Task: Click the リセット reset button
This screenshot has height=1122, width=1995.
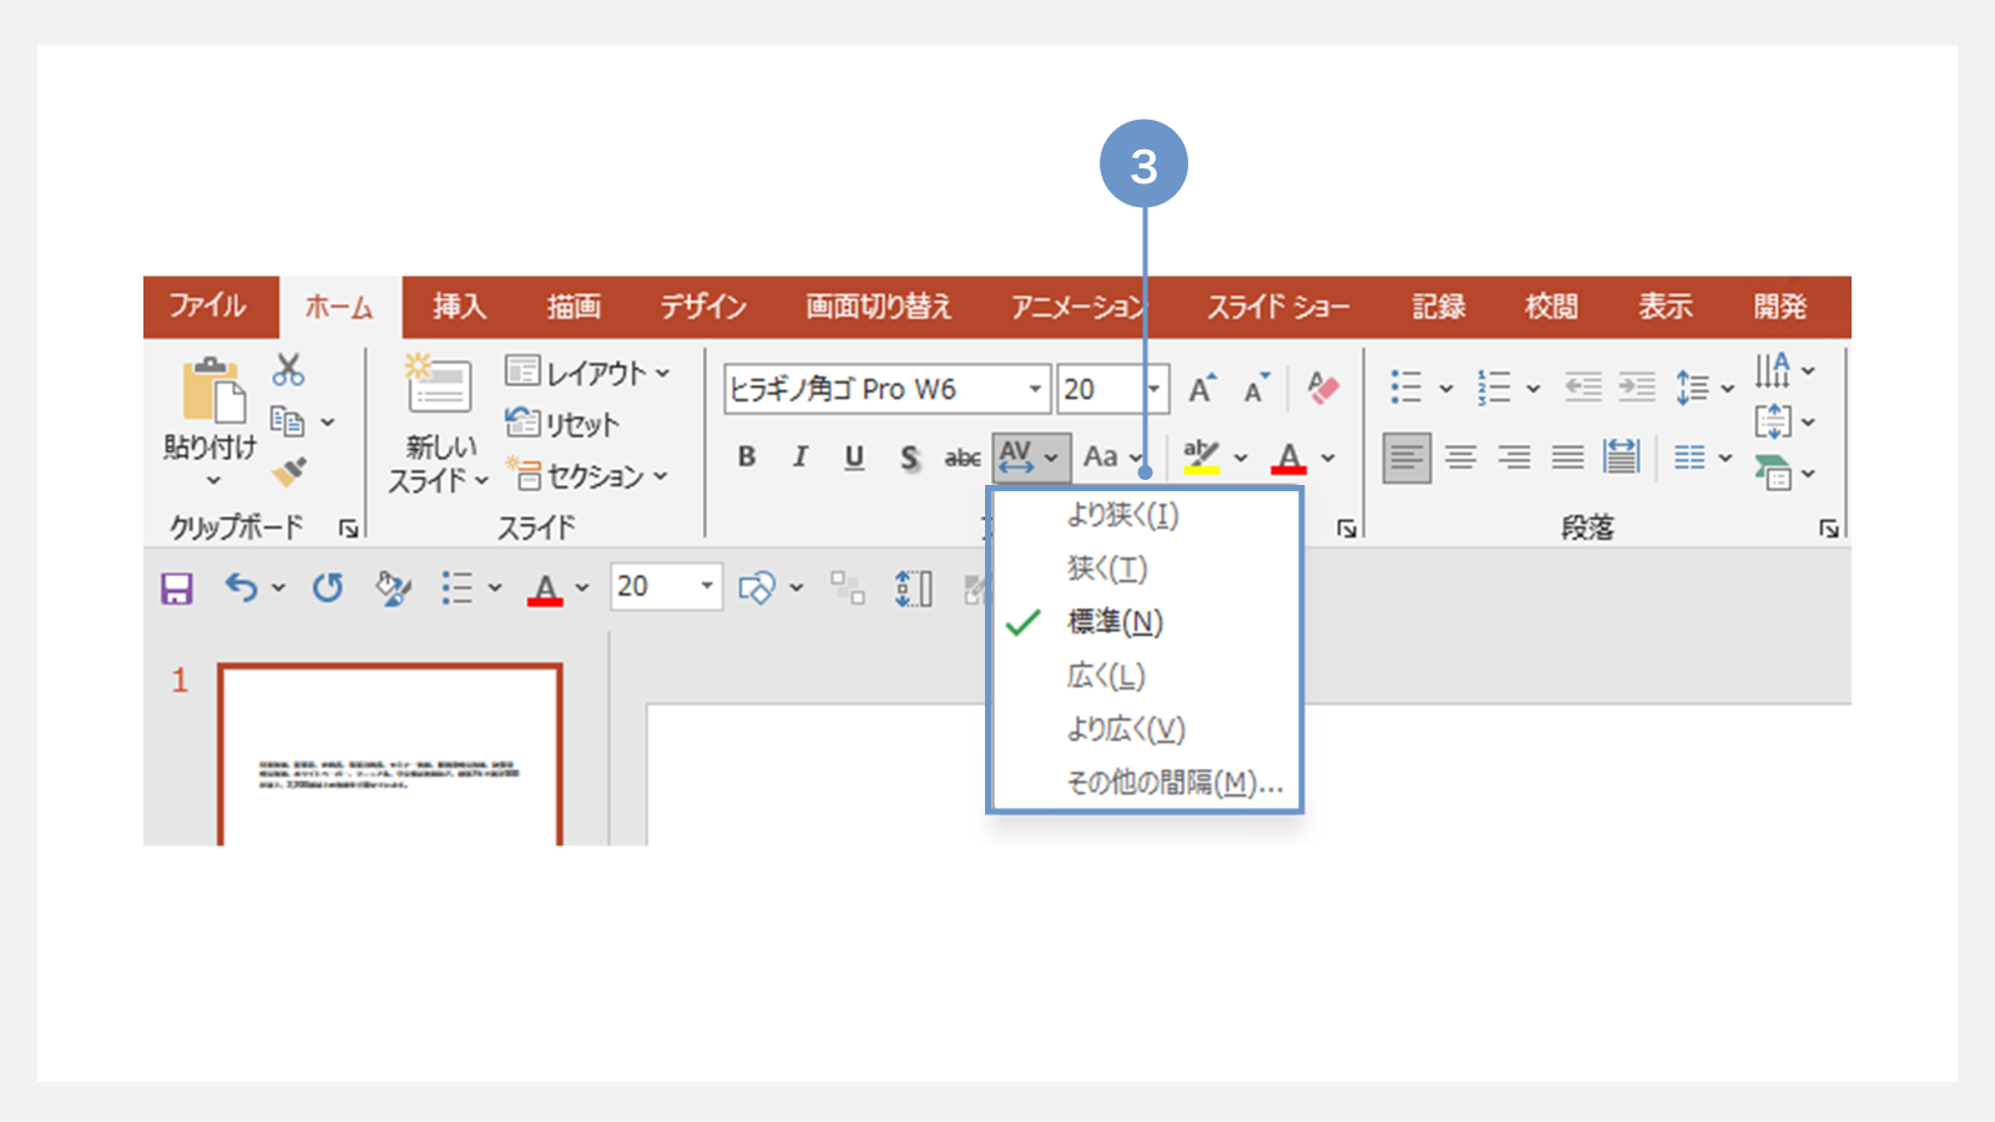Action: coord(563,425)
